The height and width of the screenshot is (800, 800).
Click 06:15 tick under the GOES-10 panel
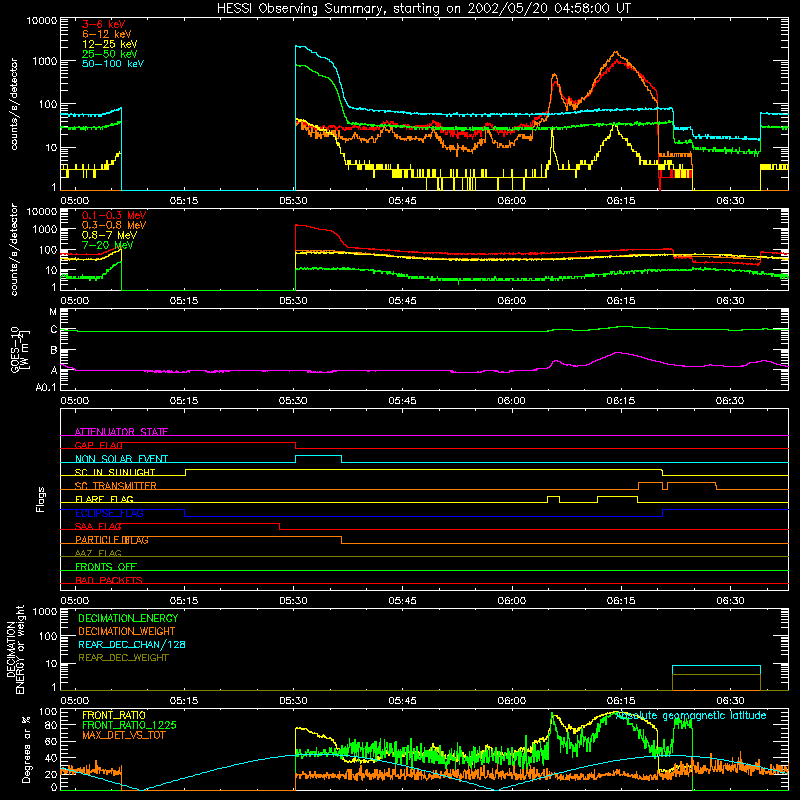621,401
